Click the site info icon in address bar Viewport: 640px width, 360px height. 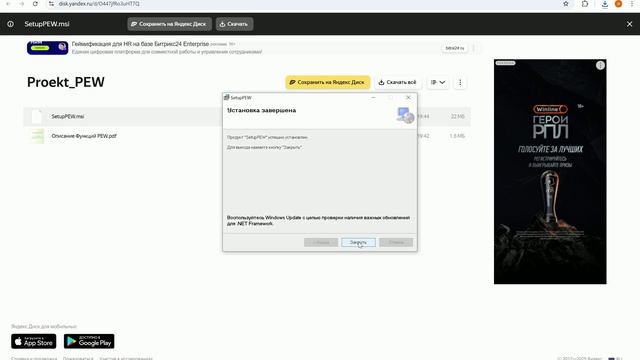coord(51,4)
